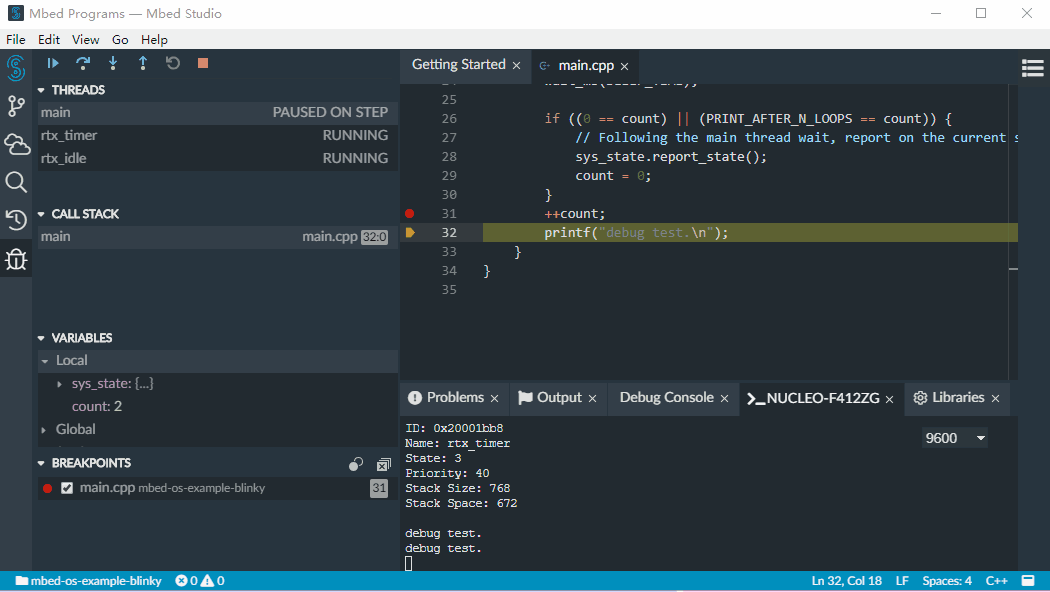Open the cloud sidebar icon
1050x592 pixels.
[x=16, y=144]
